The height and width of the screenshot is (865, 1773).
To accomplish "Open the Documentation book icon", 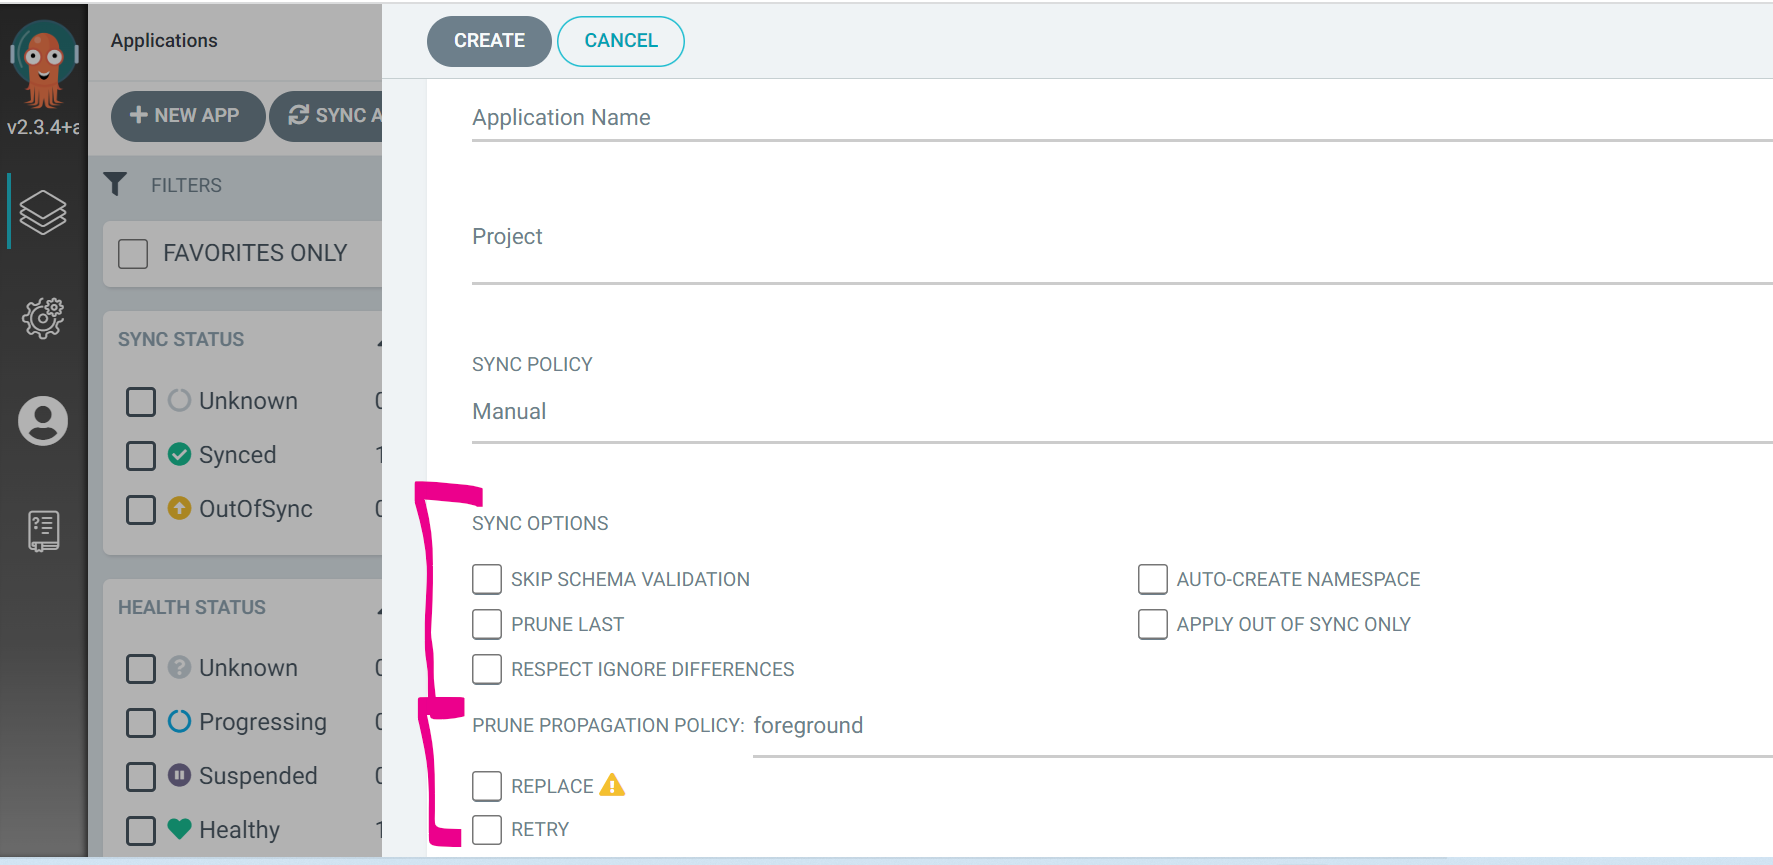I will click(x=43, y=531).
